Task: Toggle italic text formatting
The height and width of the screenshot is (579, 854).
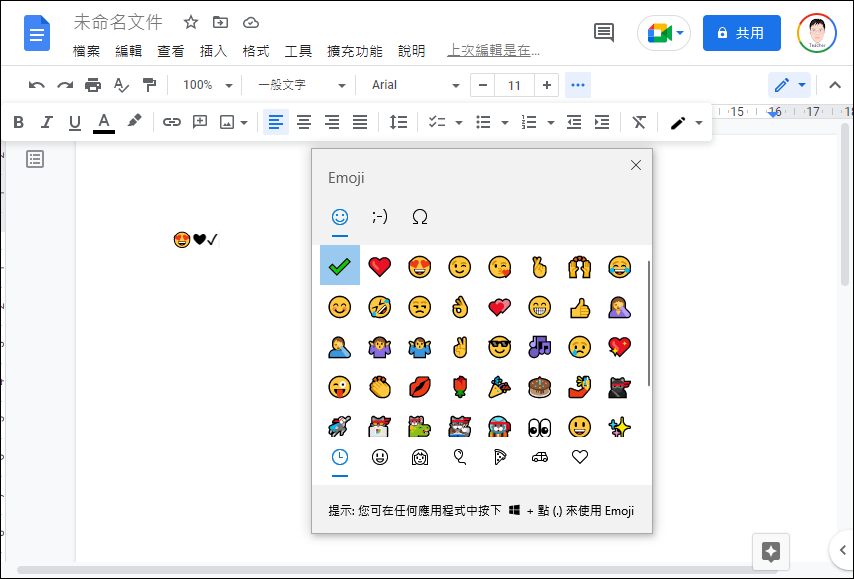Action: (x=46, y=122)
